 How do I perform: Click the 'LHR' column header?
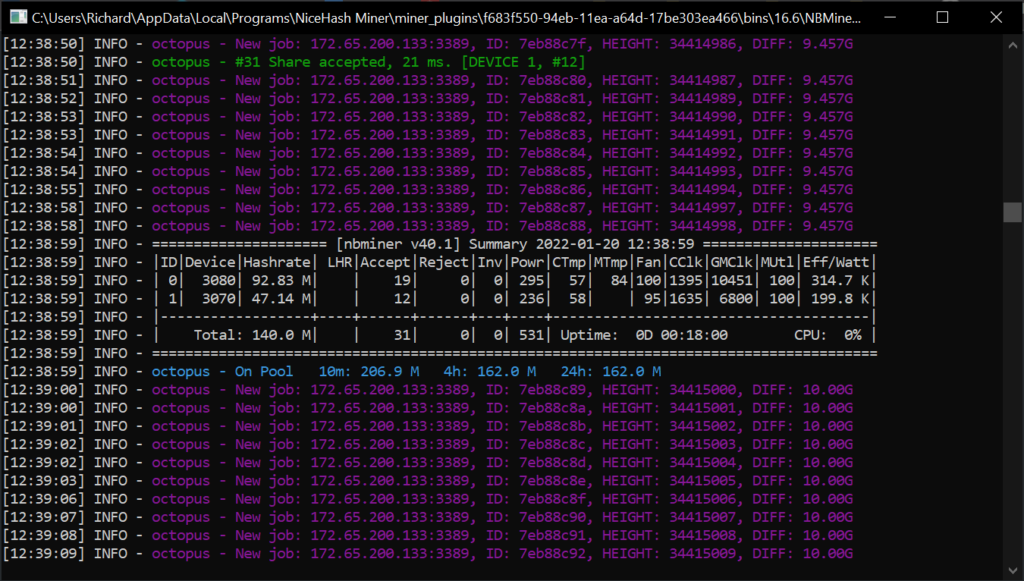click(340, 262)
